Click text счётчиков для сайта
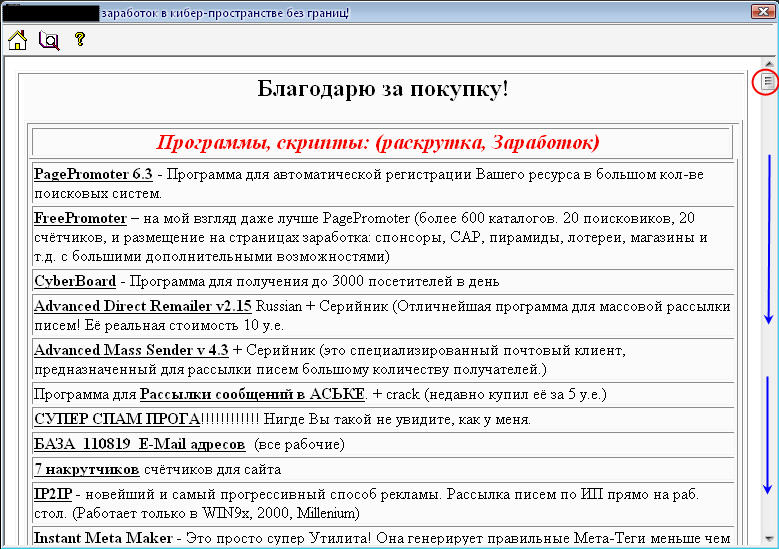The height and width of the screenshot is (549, 779). [x=213, y=470]
